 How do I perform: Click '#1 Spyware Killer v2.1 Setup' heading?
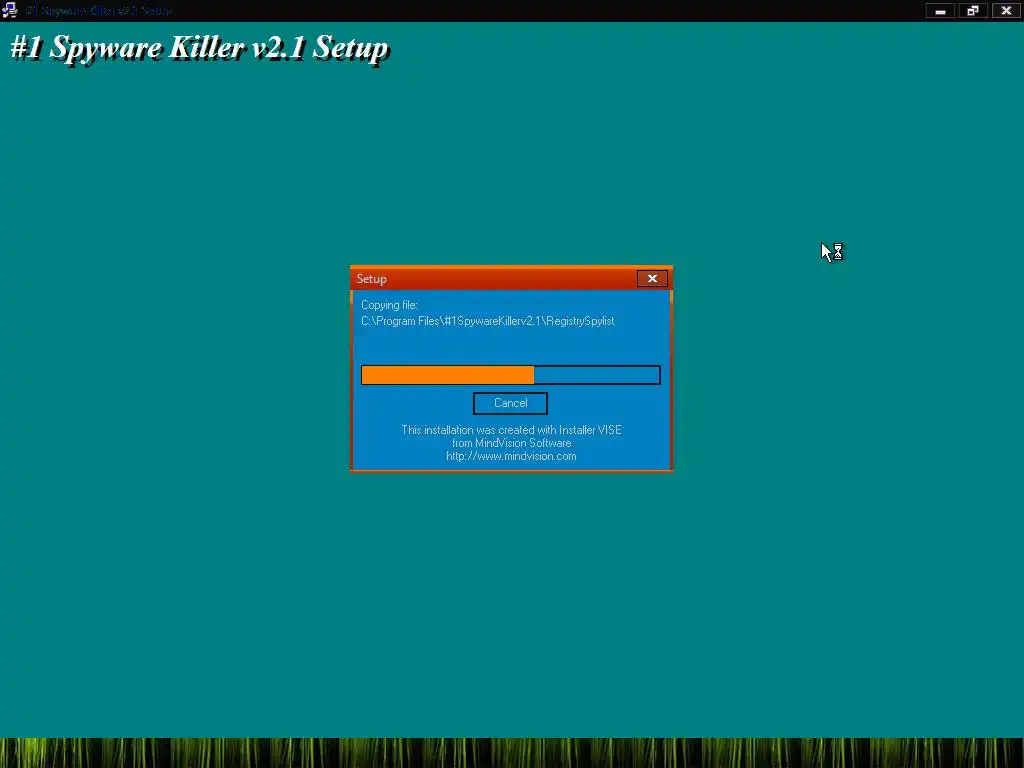tap(200, 48)
